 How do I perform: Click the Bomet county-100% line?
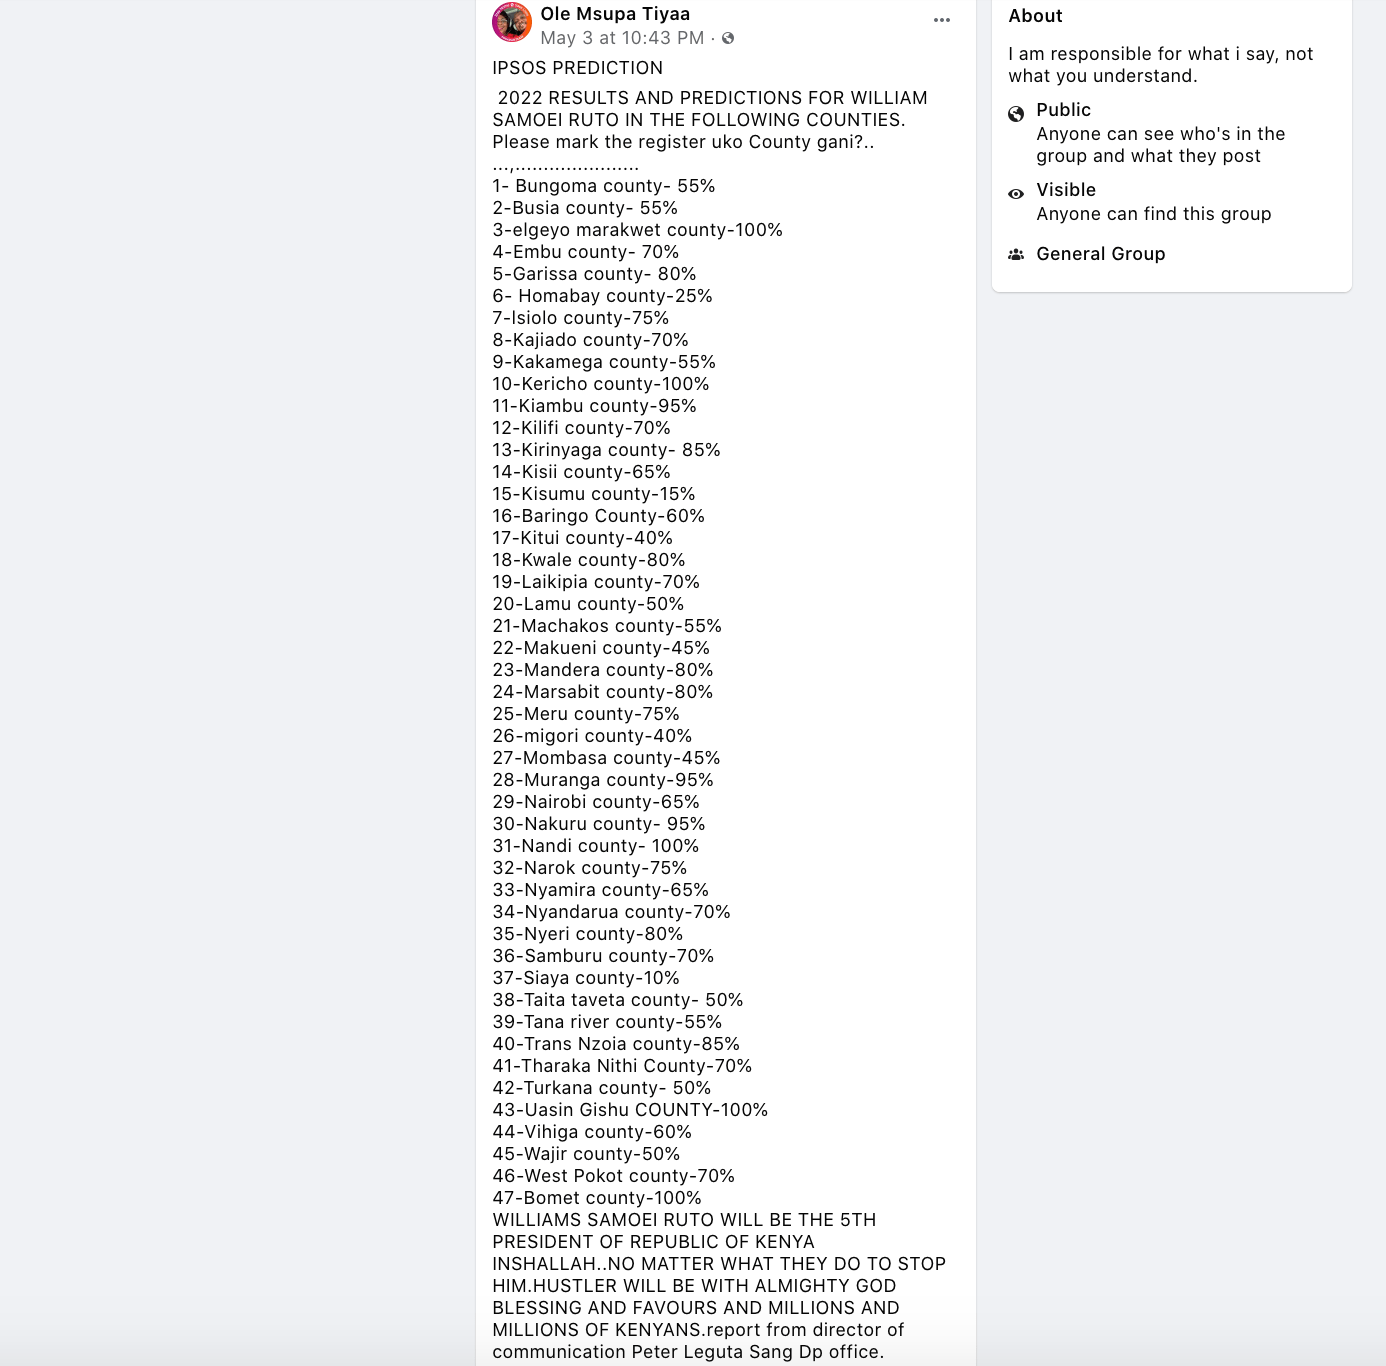click(597, 1198)
